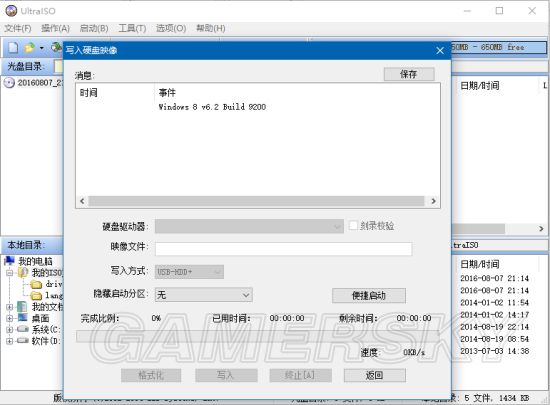Click the Open file icon in toolbar

point(30,48)
